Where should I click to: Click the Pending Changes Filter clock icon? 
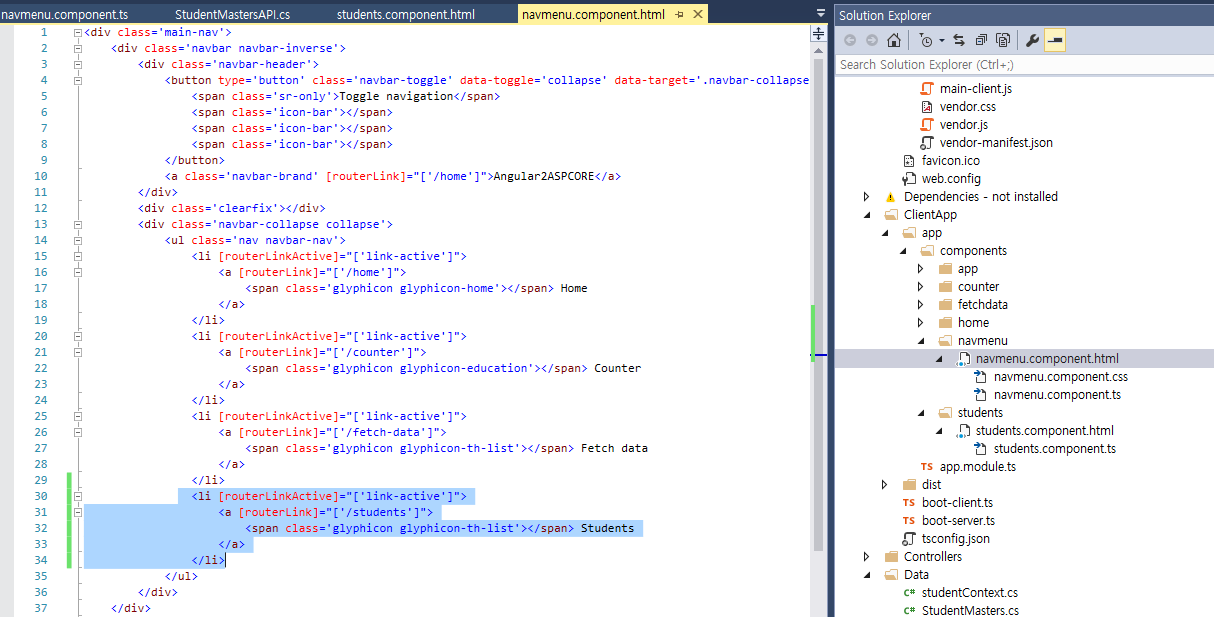coord(926,41)
